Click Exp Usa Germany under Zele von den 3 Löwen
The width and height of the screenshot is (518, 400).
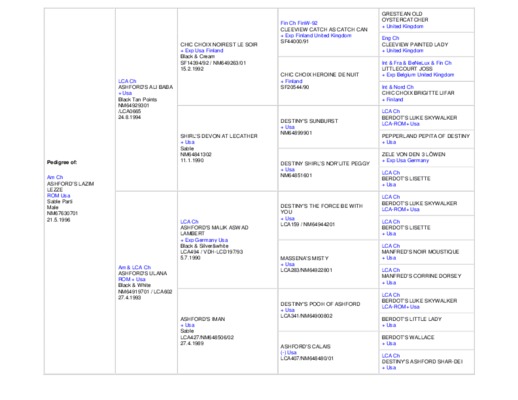point(405,160)
